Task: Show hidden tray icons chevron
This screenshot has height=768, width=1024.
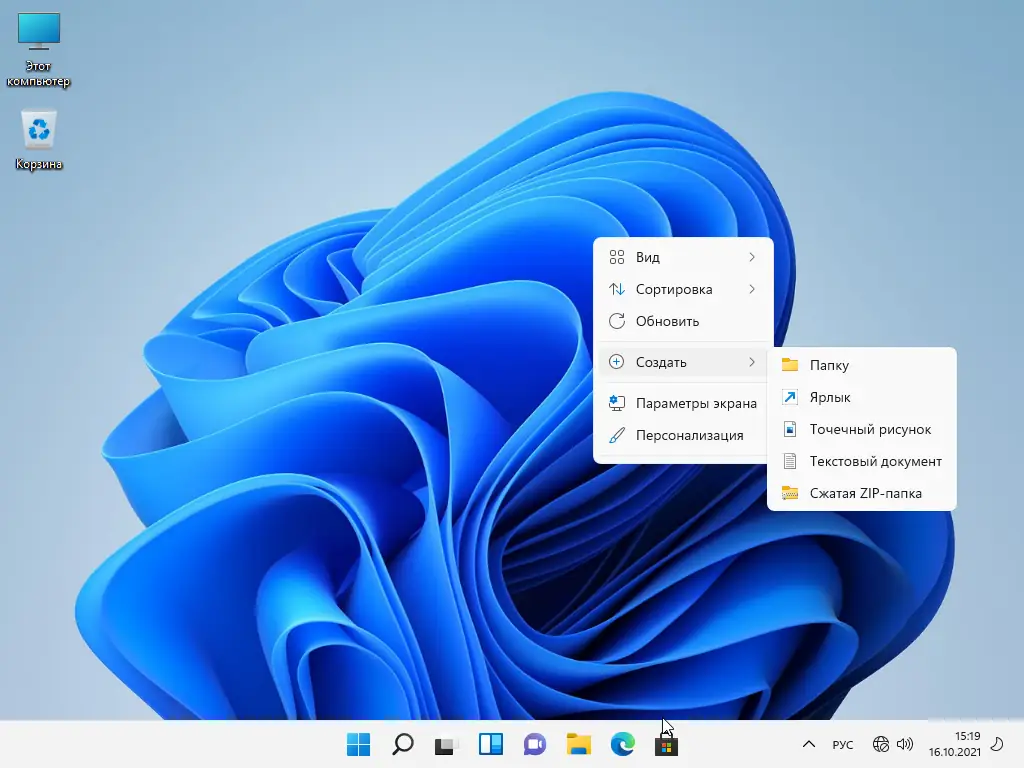Action: (x=808, y=744)
